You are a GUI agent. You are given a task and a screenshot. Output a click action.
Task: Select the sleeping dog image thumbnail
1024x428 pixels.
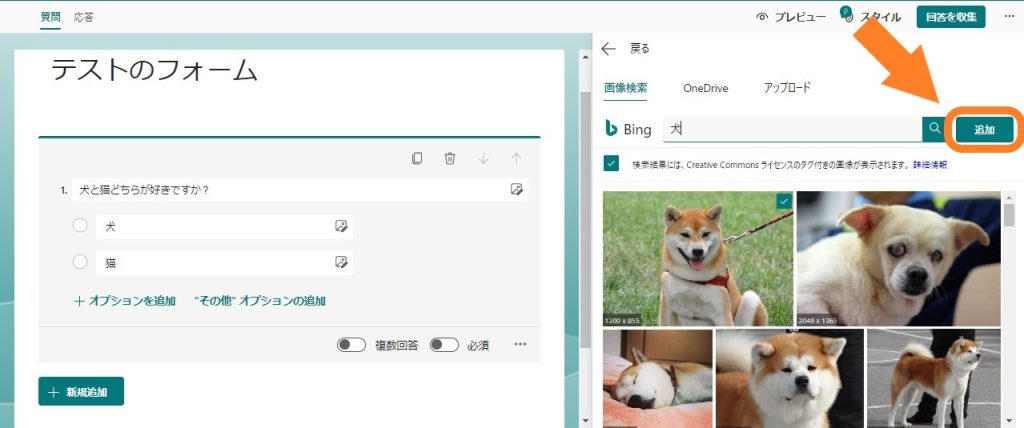(x=658, y=378)
